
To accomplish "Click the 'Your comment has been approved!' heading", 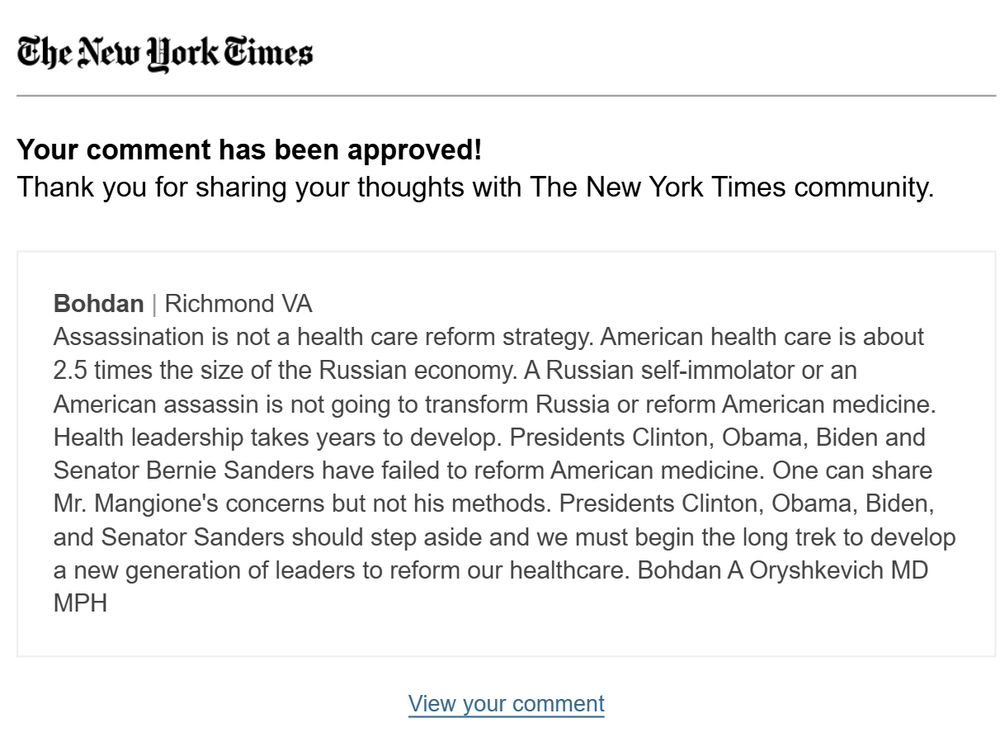I will [x=249, y=150].
